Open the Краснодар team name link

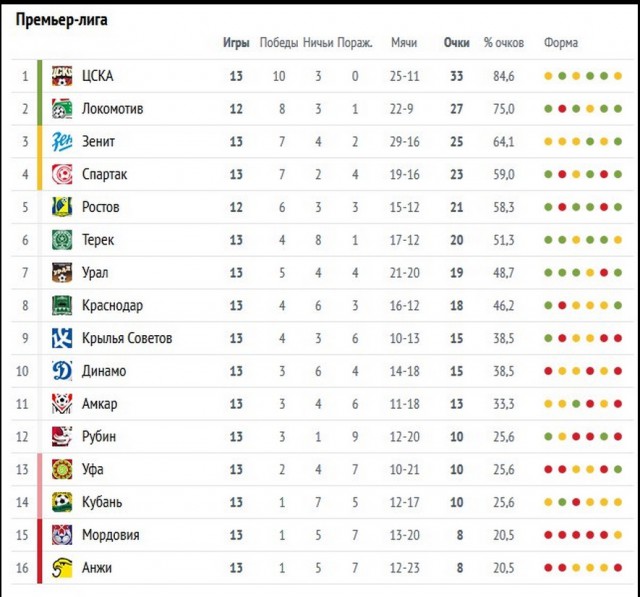(x=112, y=306)
